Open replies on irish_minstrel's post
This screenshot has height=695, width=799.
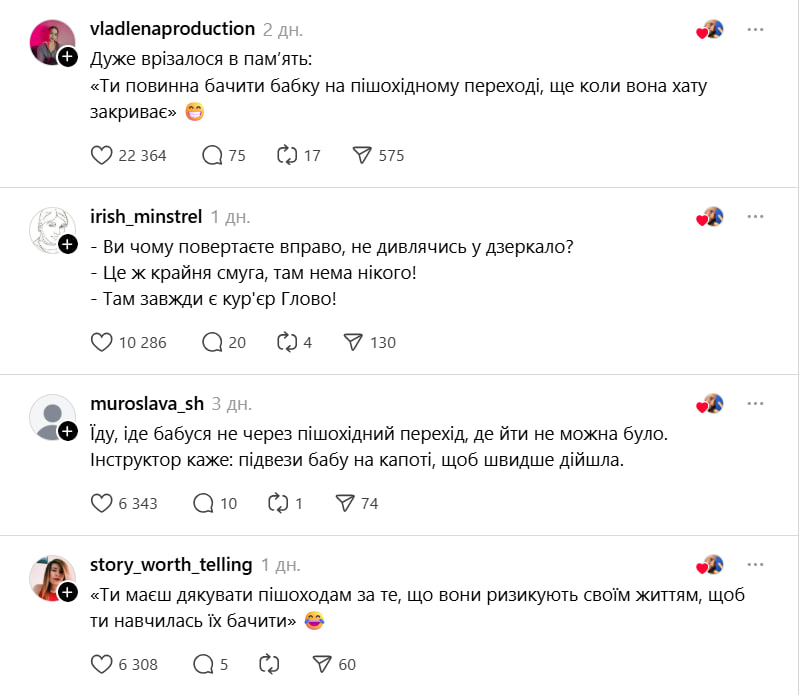click(212, 342)
